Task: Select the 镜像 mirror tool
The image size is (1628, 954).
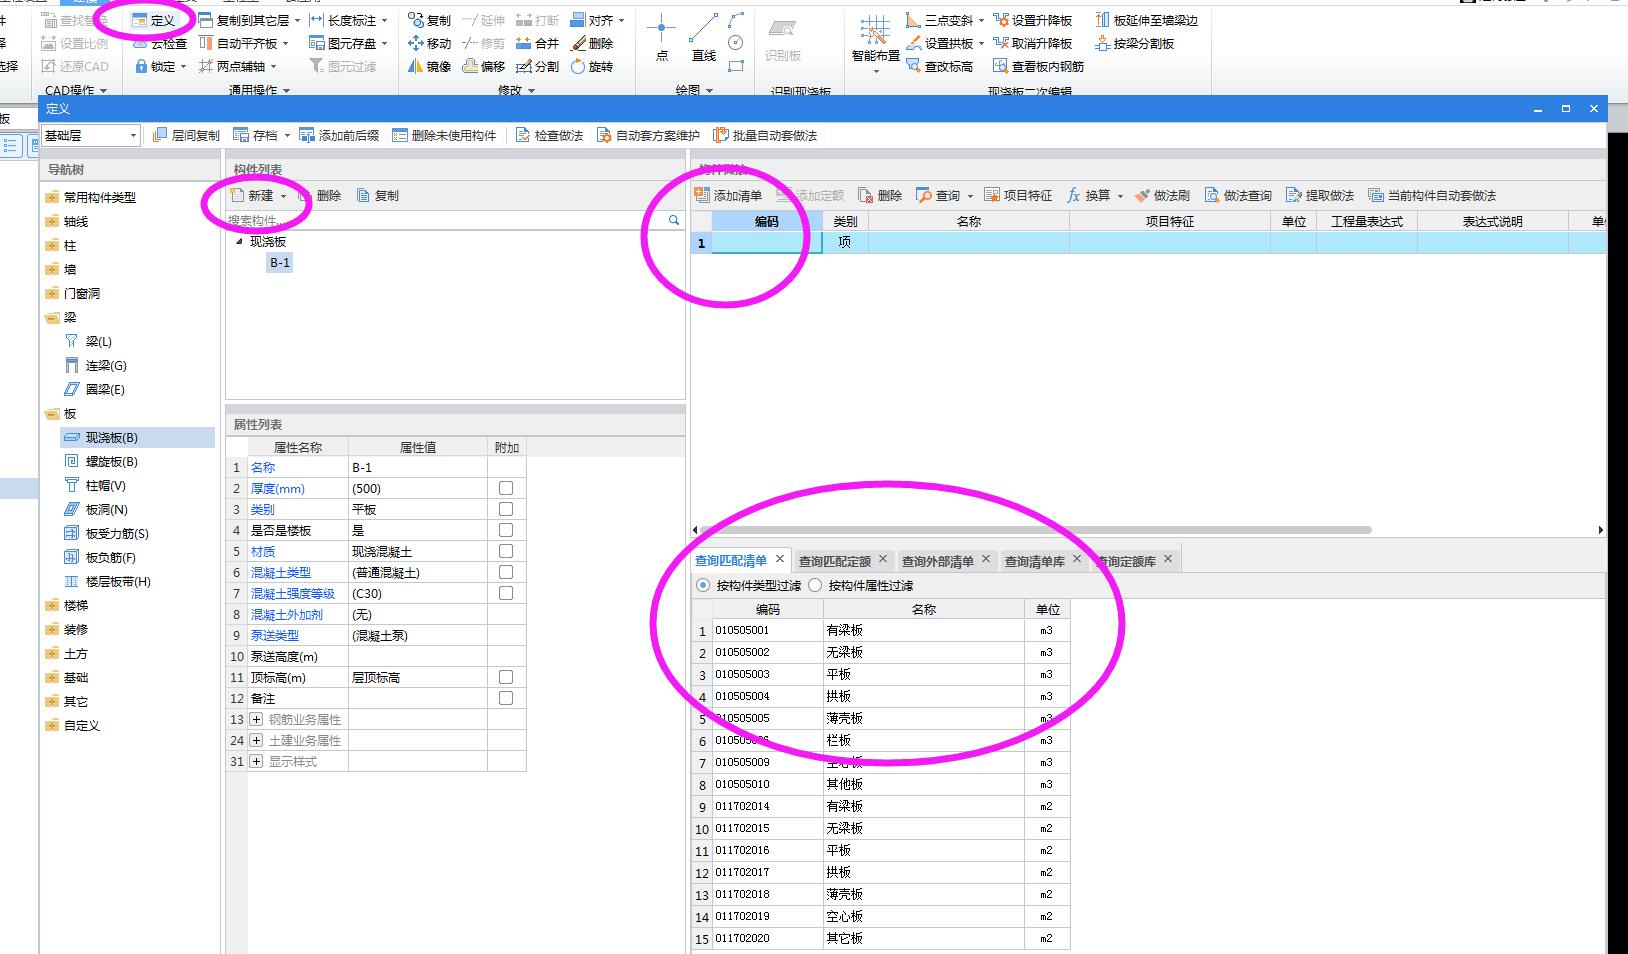Action: pos(429,66)
